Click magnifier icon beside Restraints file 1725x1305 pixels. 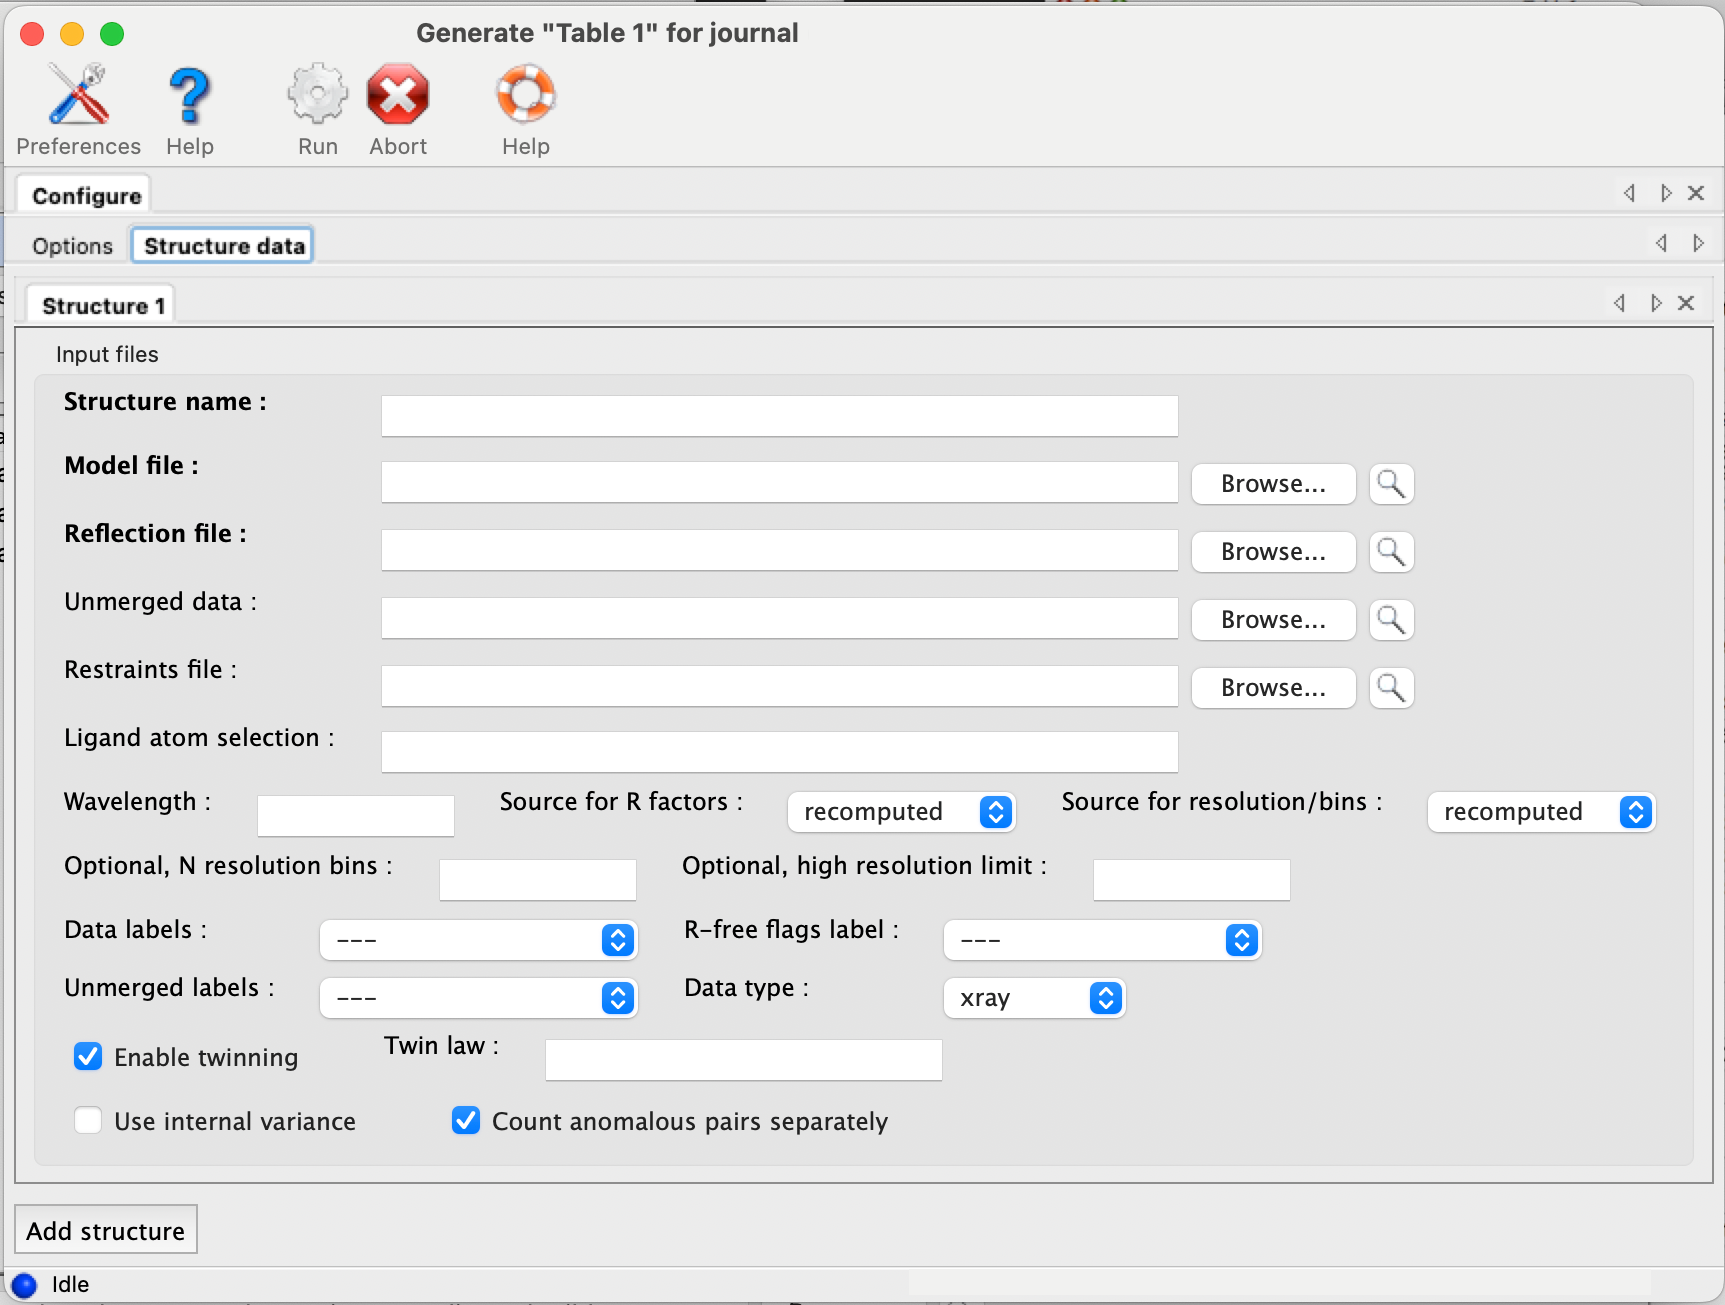[1391, 688]
